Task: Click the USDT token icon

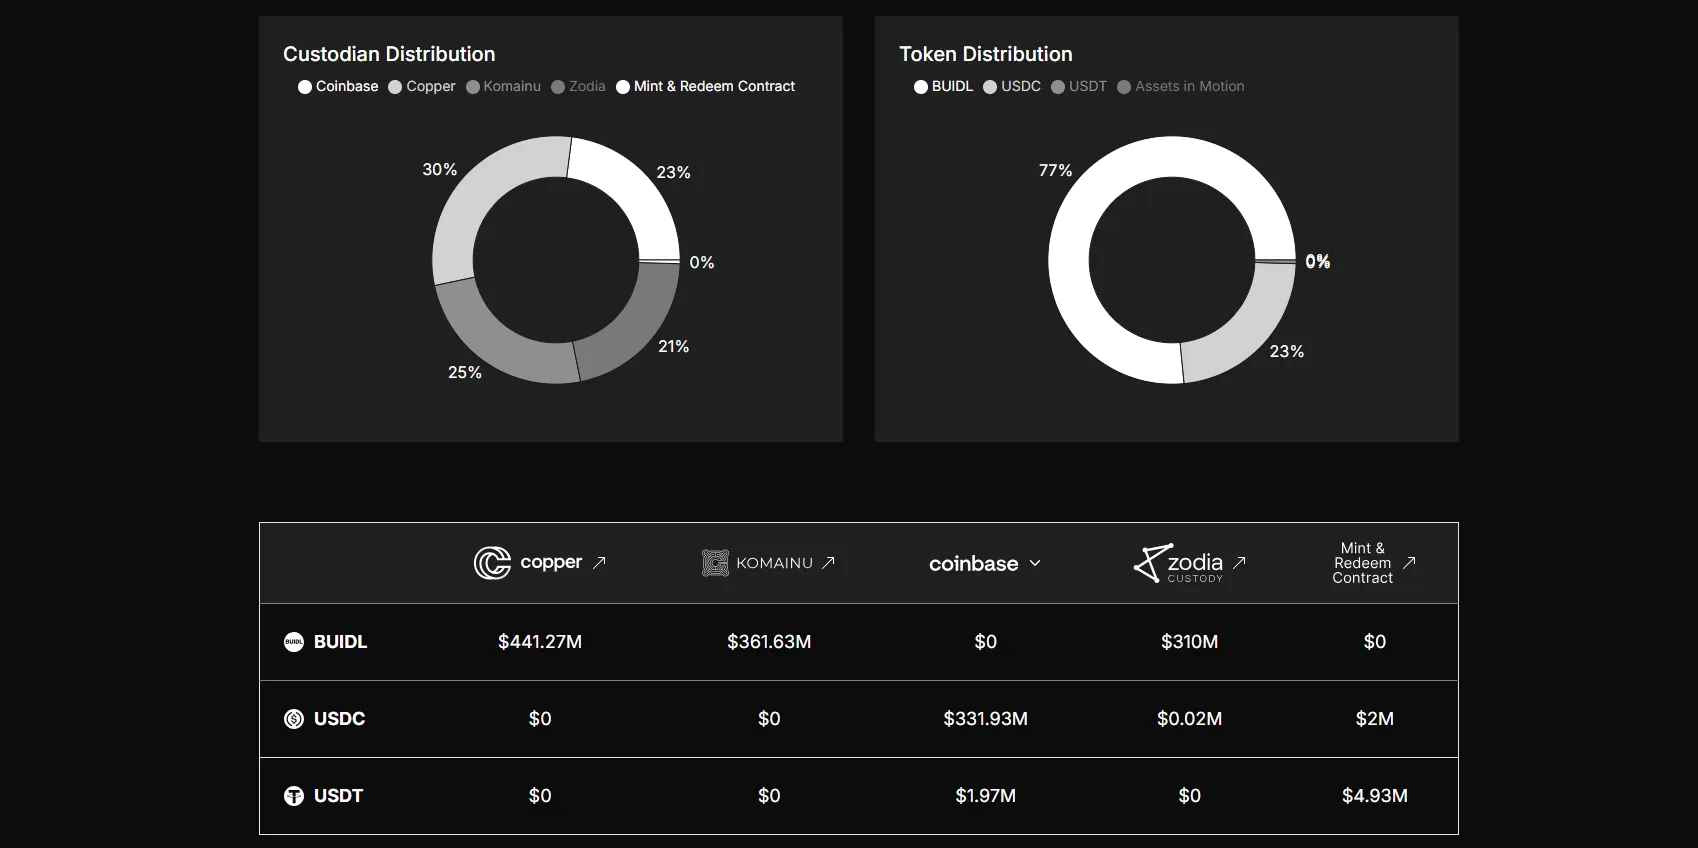Action: click(294, 796)
